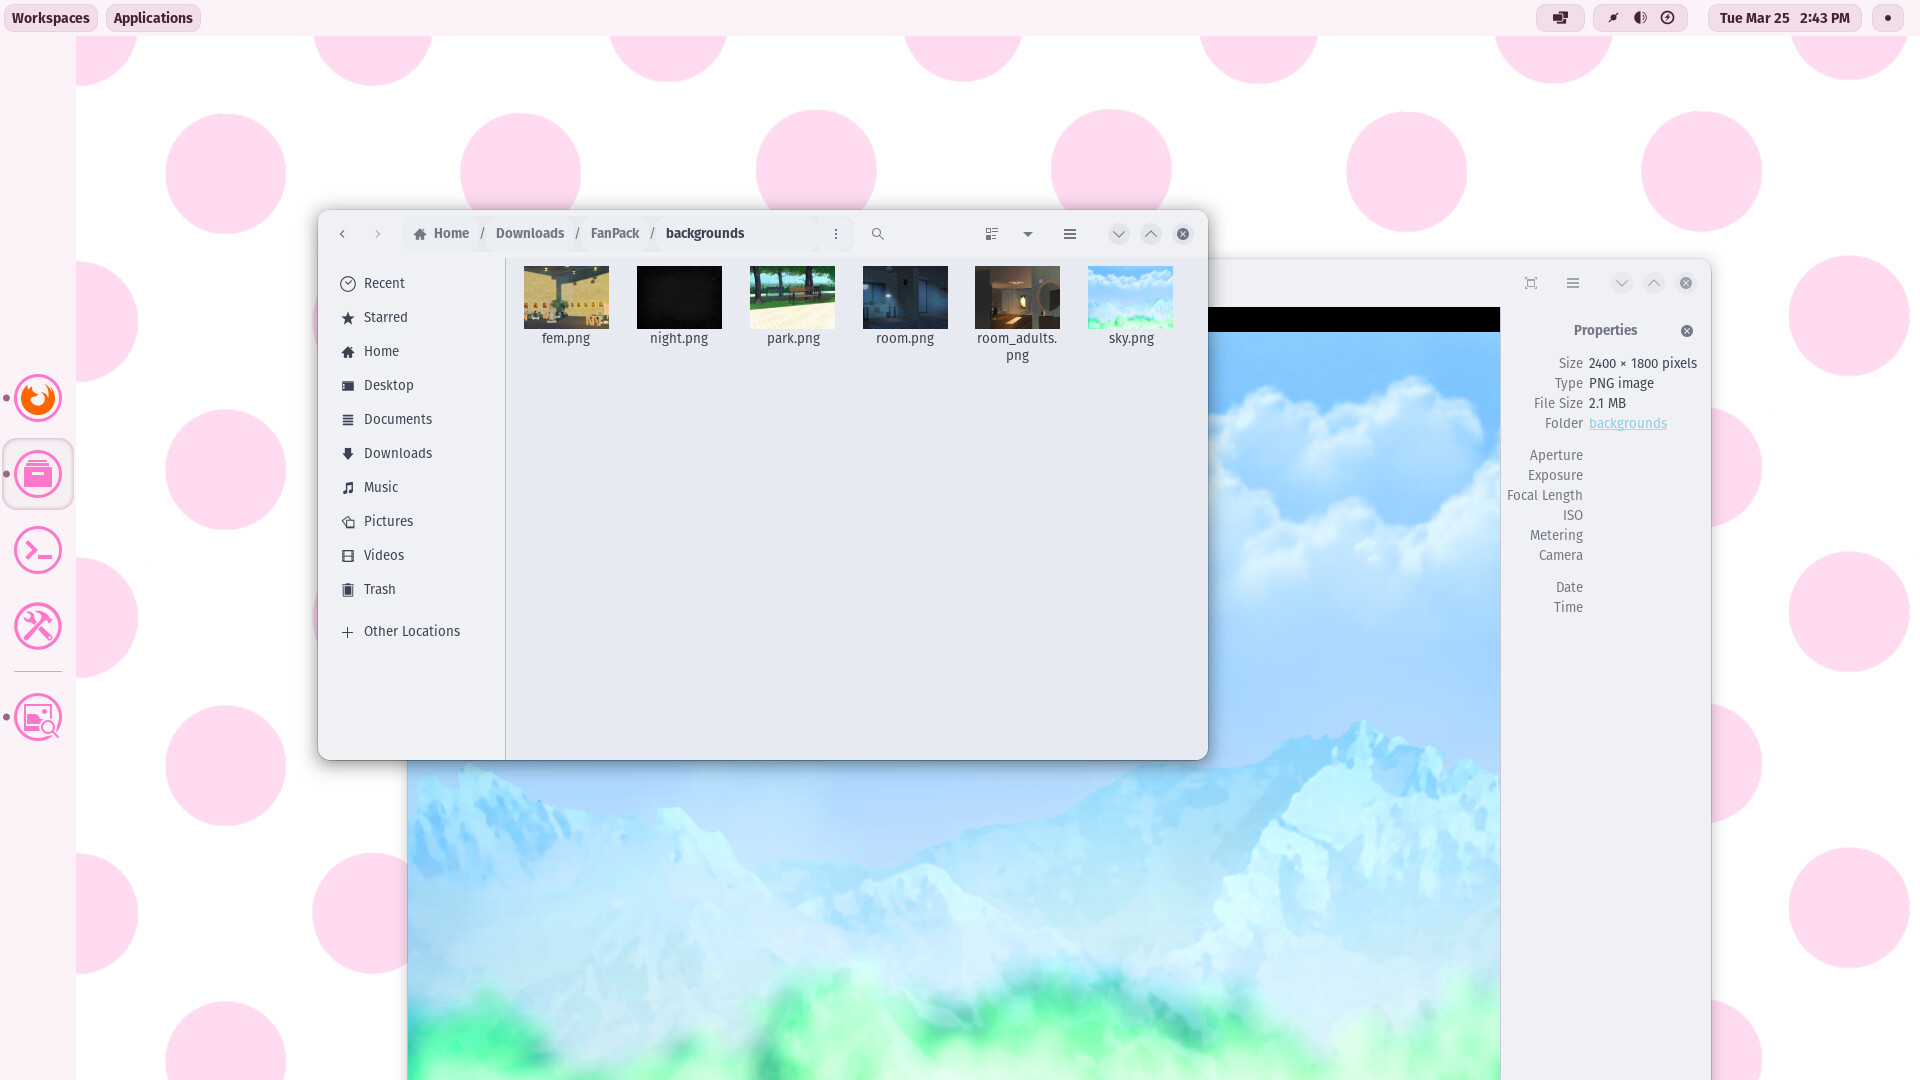Open the image viewer's hamburger menu
This screenshot has height=1080, width=1920.
[x=1573, y=283]
